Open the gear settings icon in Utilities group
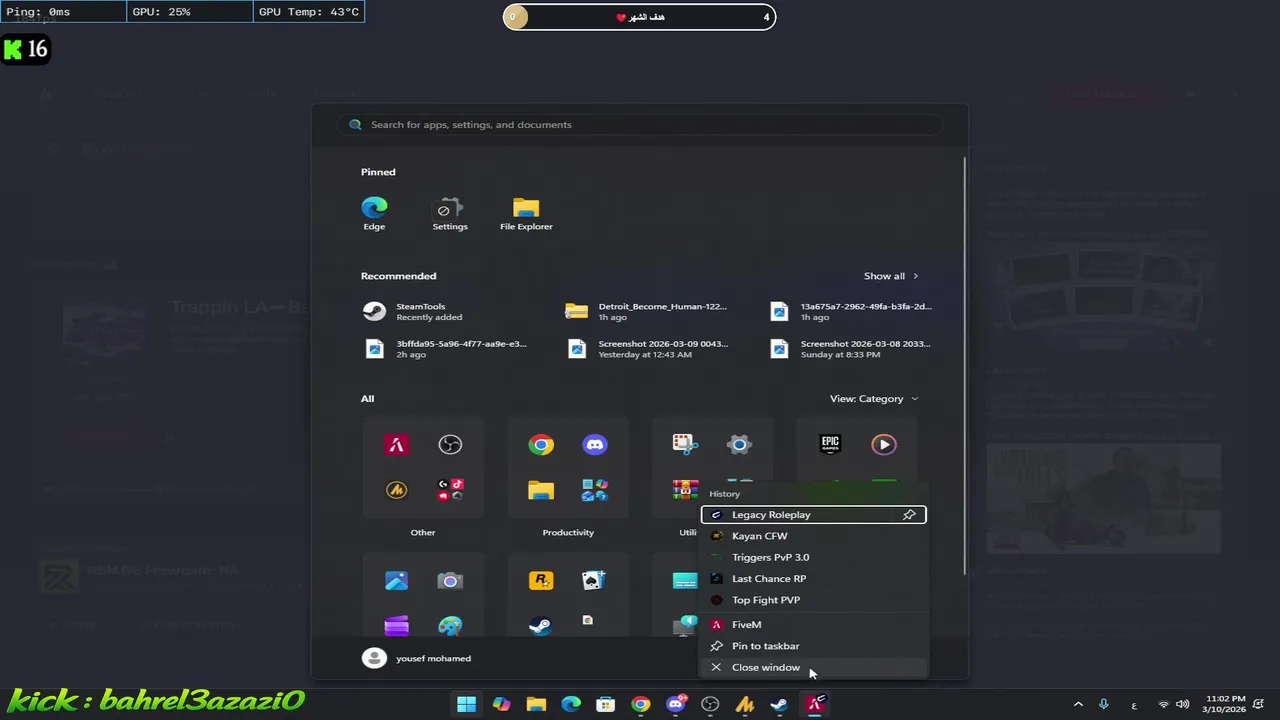The image size is (1280, 720). pos(739,445)
